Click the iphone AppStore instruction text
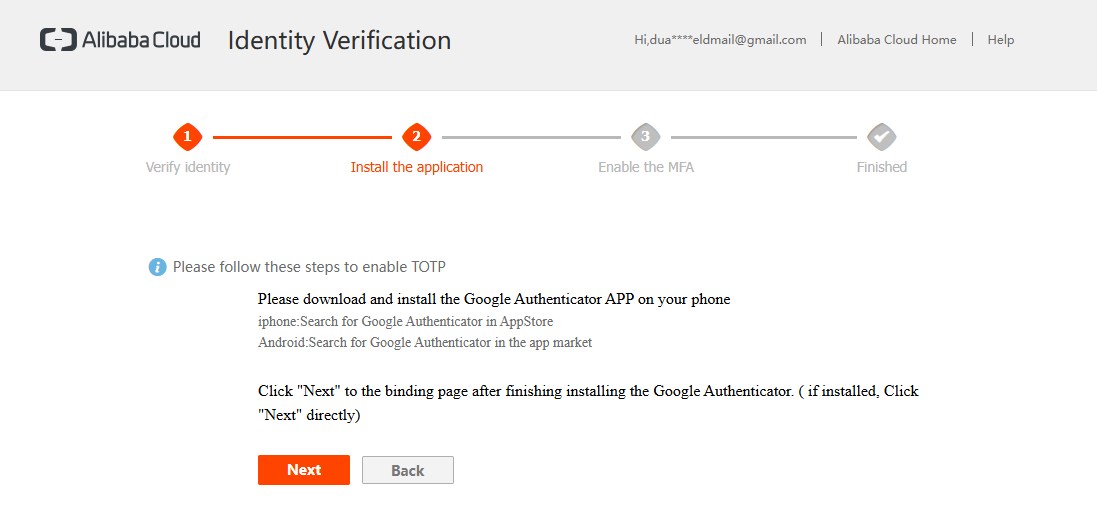The width and height of the screenshot is (1097, 510). 405,322
